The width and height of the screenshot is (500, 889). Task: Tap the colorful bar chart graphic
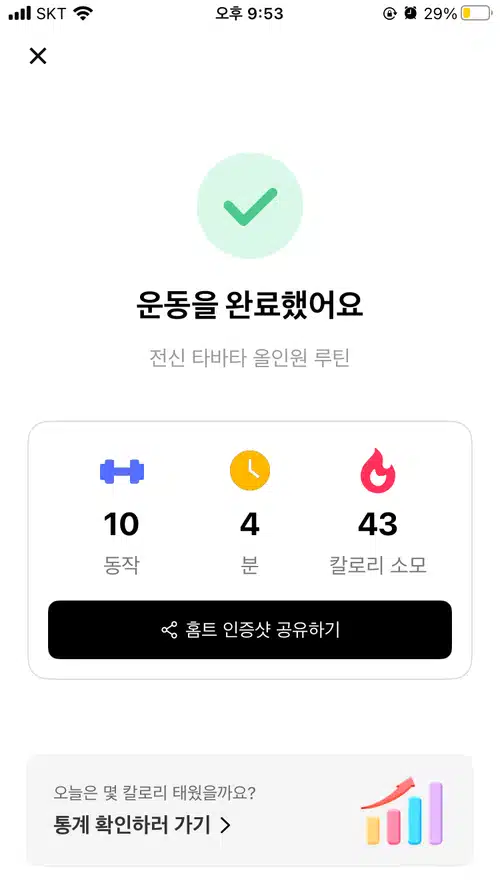(402, 812)
